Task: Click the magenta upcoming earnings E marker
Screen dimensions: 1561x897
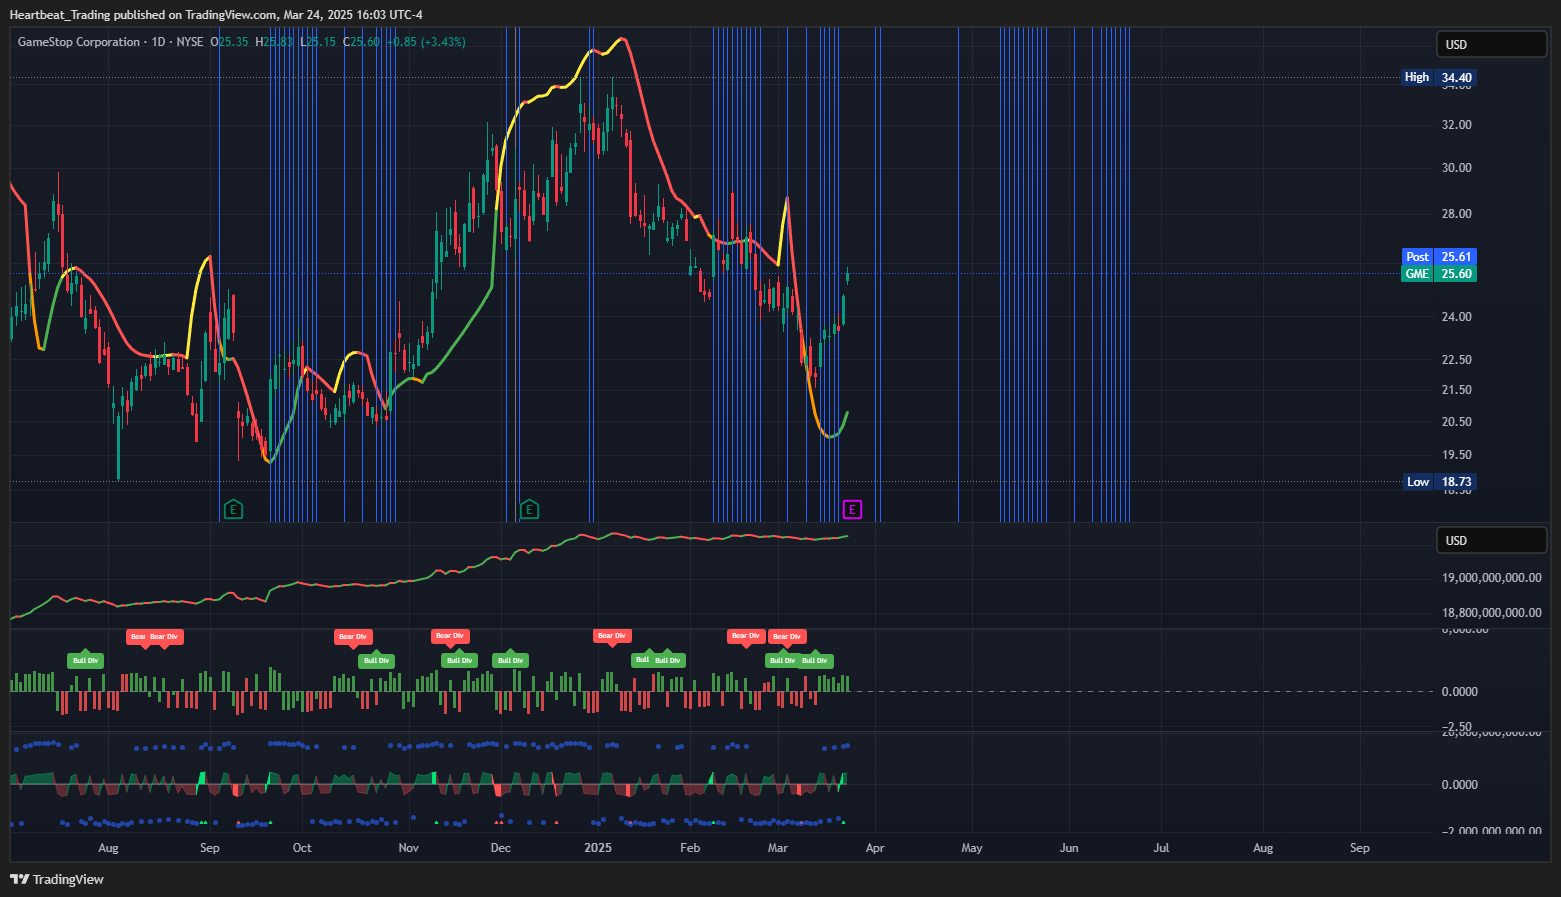Action: (x=852, y=510)
